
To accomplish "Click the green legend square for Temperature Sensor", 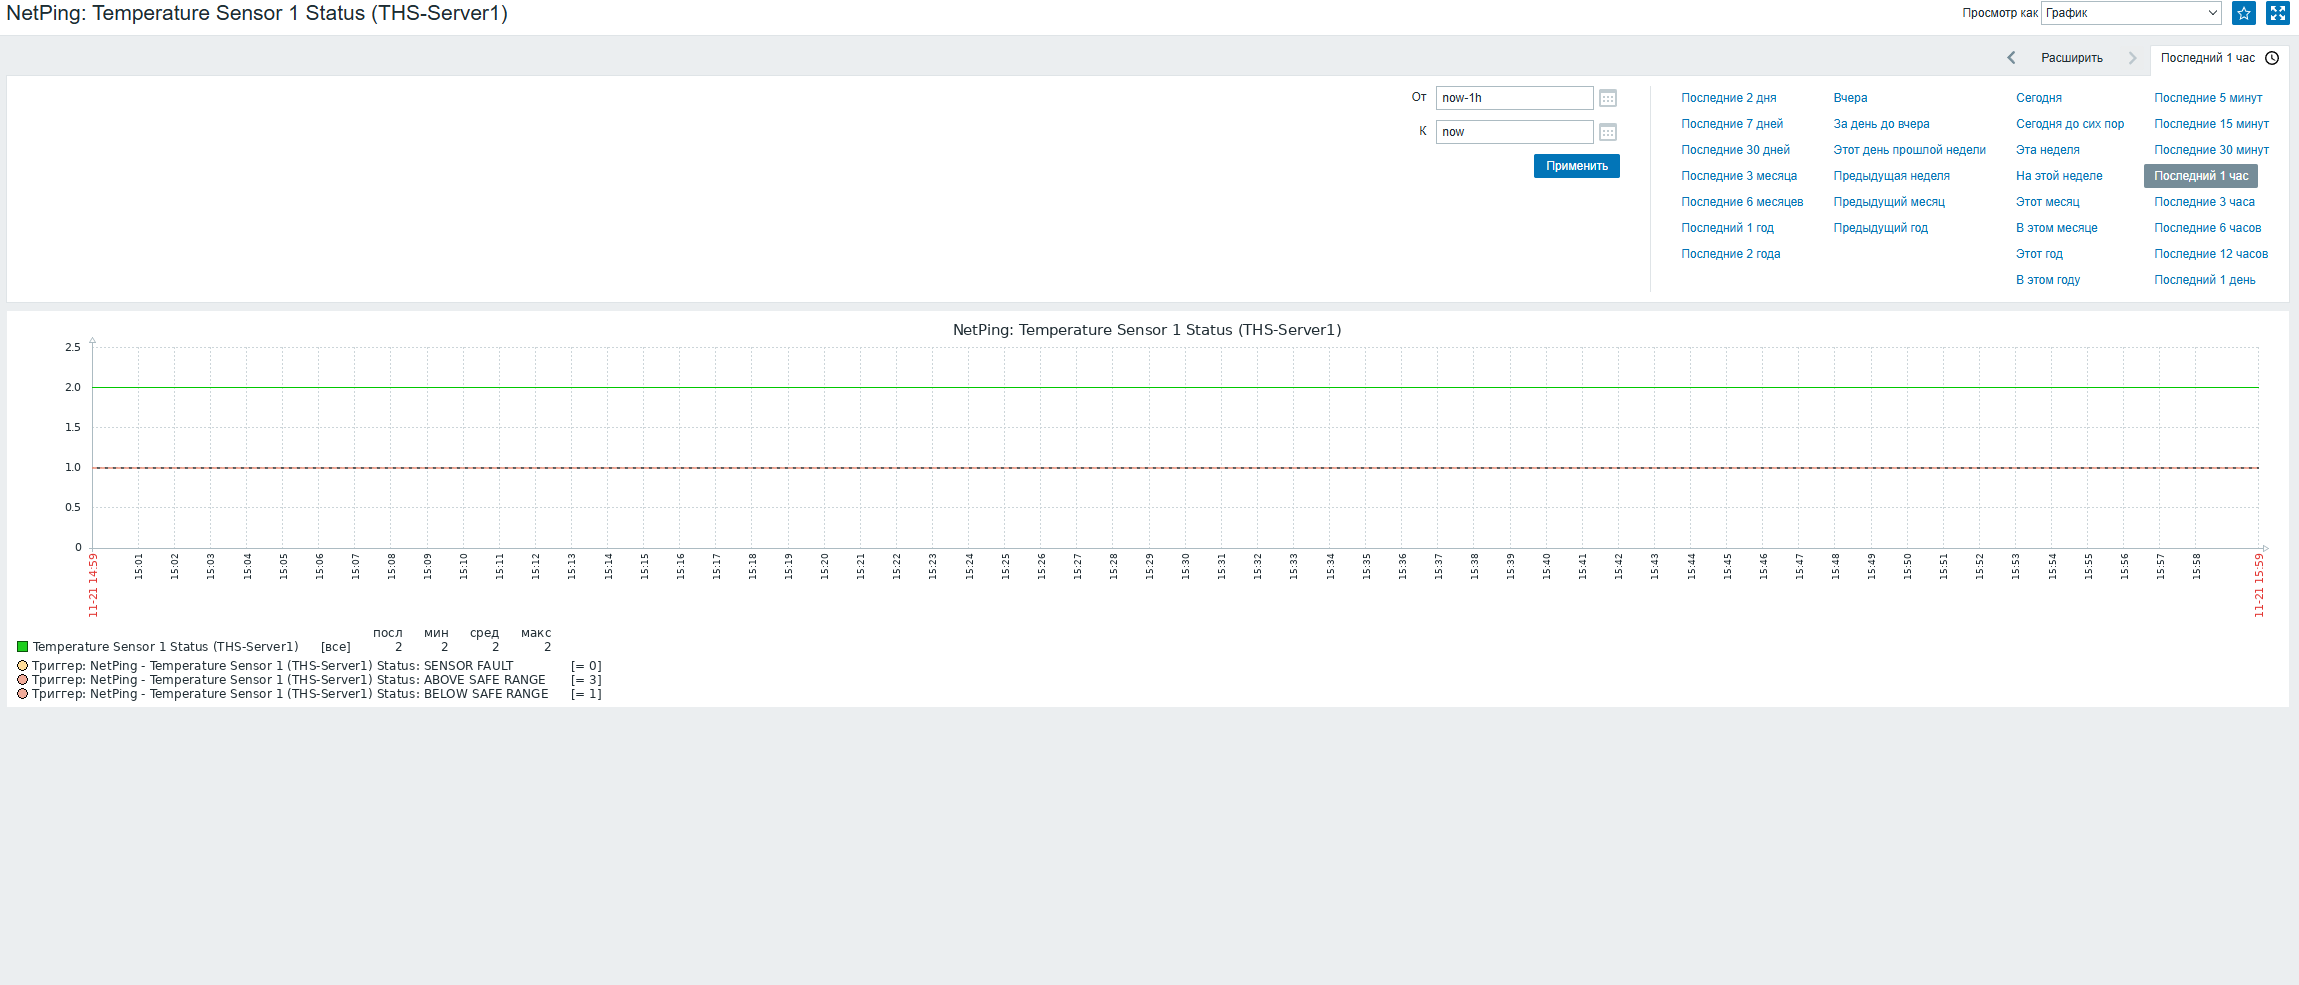I will [22, 647].
